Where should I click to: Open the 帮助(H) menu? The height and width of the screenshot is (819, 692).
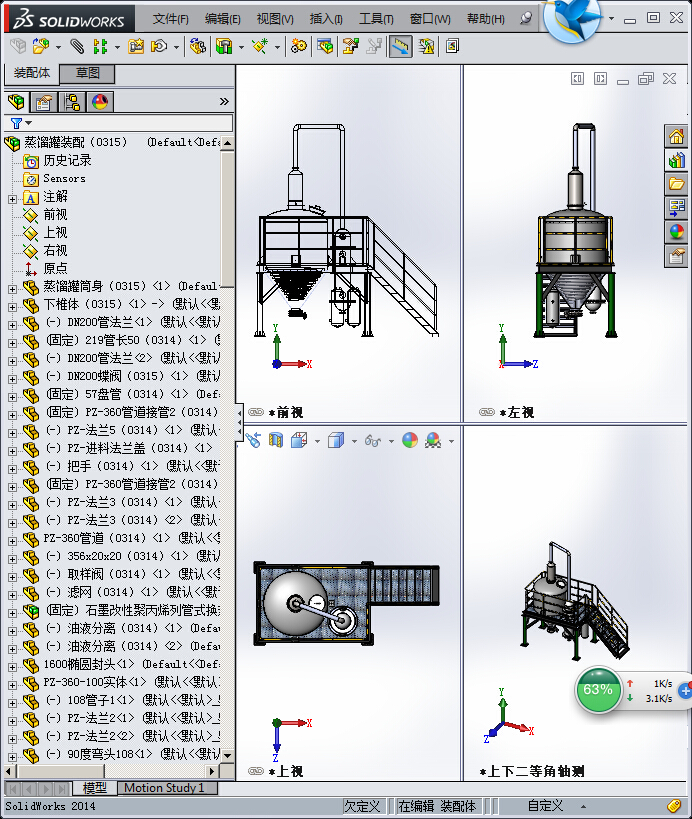click(x=486, y=19)
